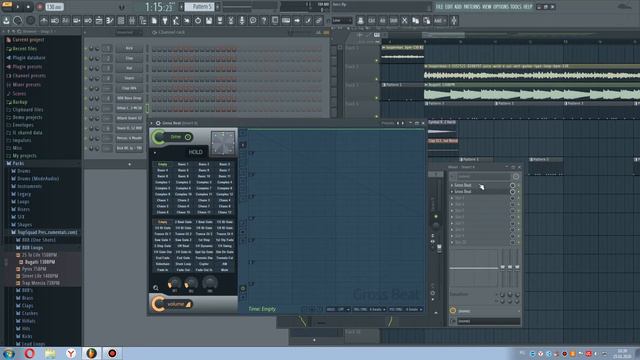This screenshot has width=640, height=360.
Task: Open mixer input routing dropdown at top
Action: tap(481, 177)
